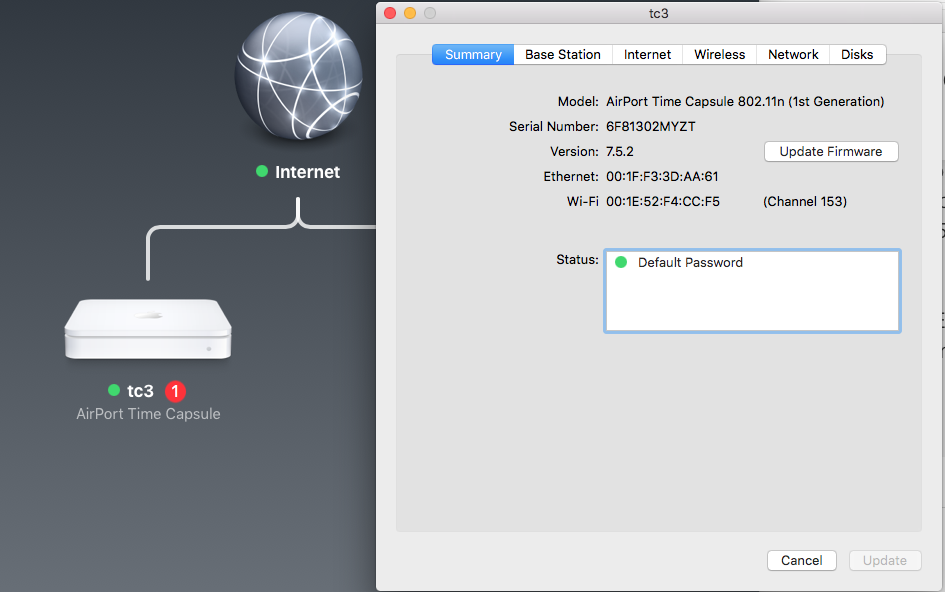The image size is (945, 592).
Task: Click the tc3 window title
Action: (659, 13)
